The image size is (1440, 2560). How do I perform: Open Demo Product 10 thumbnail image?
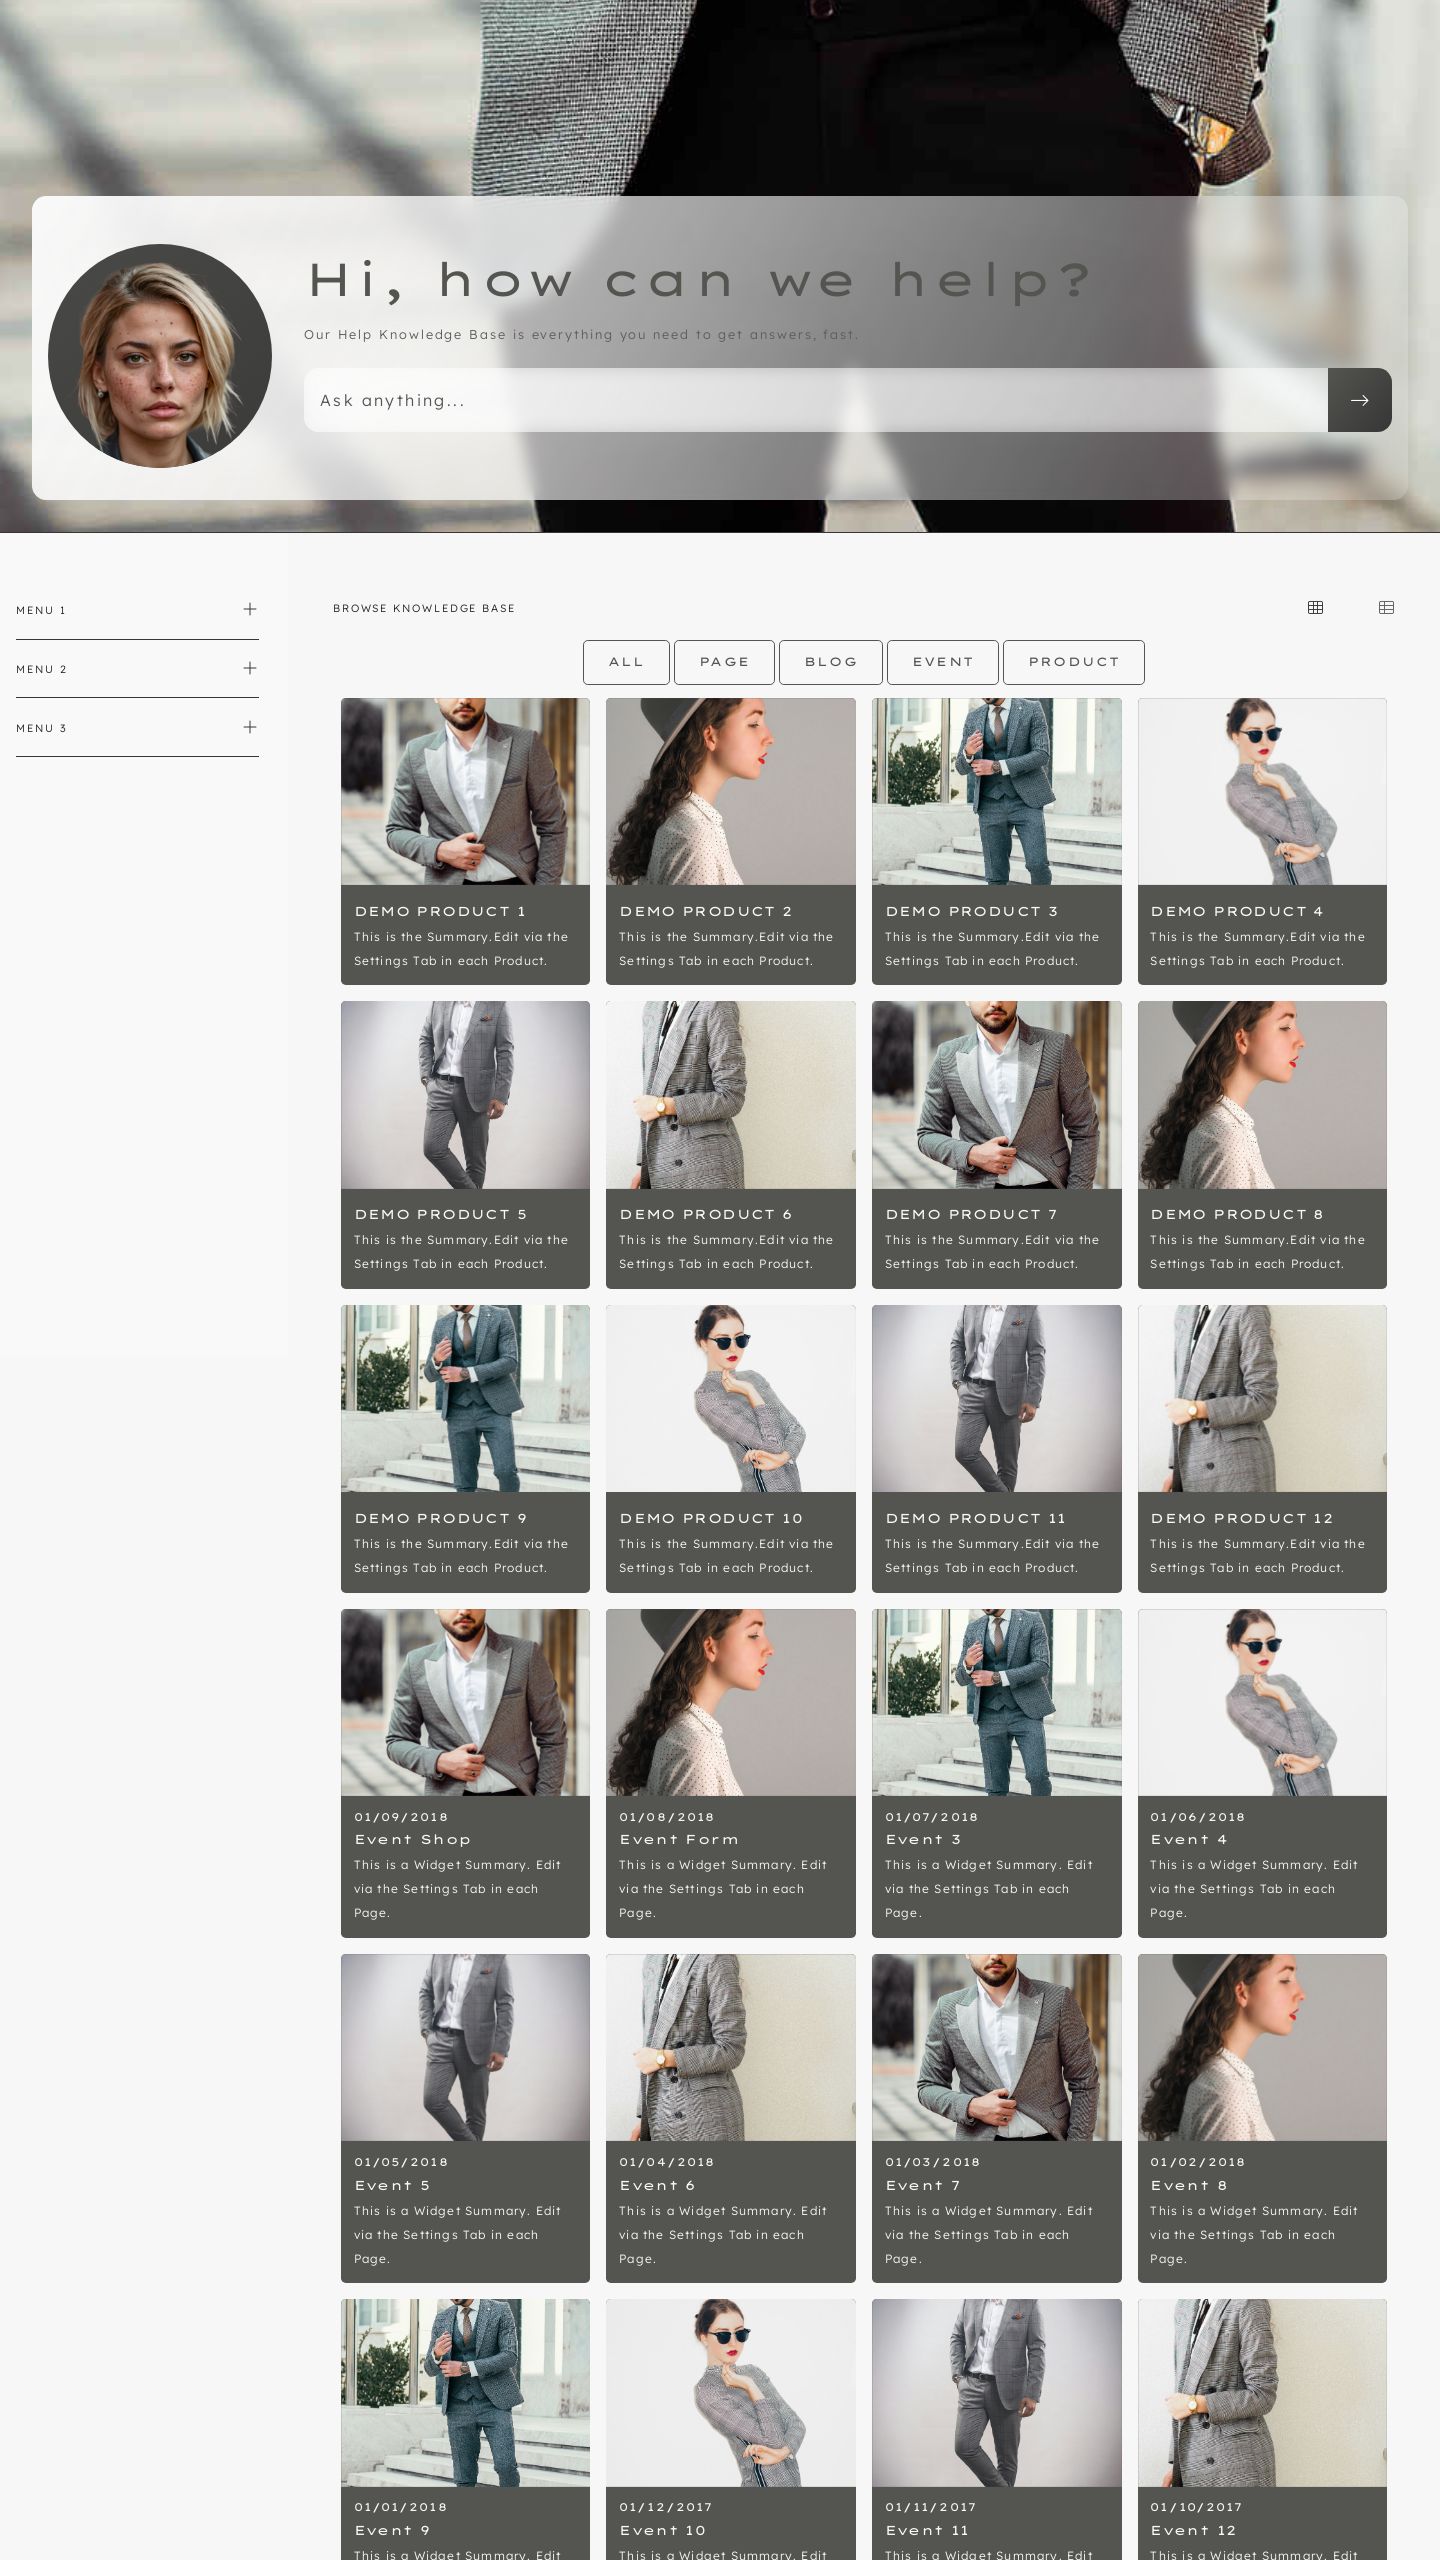tap(730, 1398)
